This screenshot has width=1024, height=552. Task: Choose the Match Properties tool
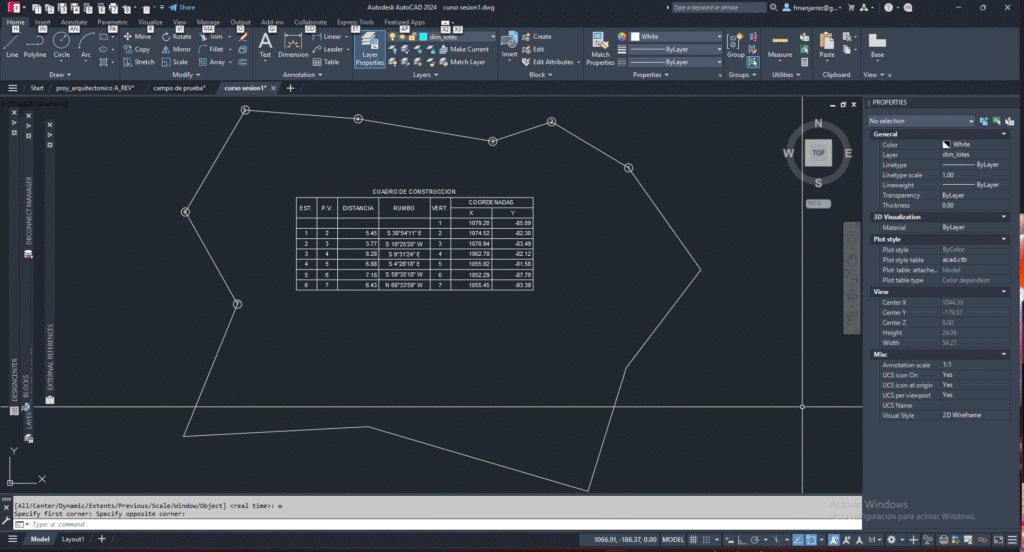(x=600, y=47)
